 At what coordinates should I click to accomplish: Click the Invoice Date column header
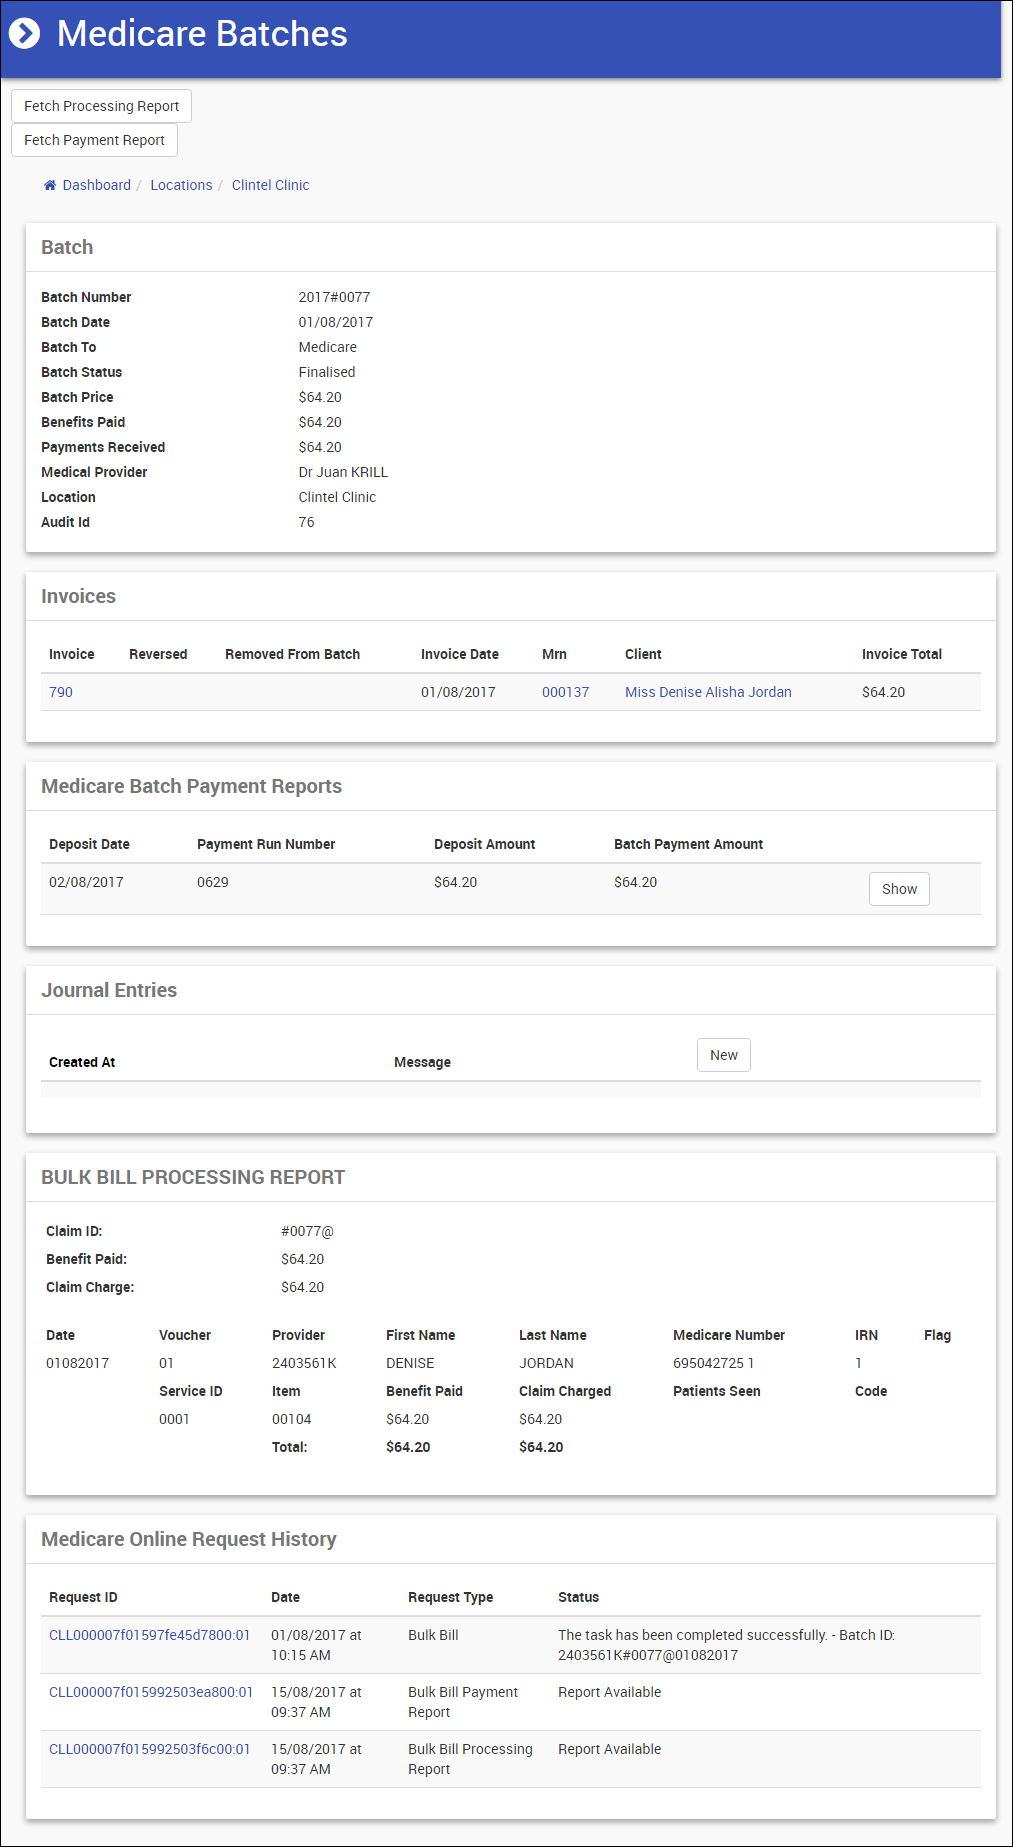[x=459, y=654]
